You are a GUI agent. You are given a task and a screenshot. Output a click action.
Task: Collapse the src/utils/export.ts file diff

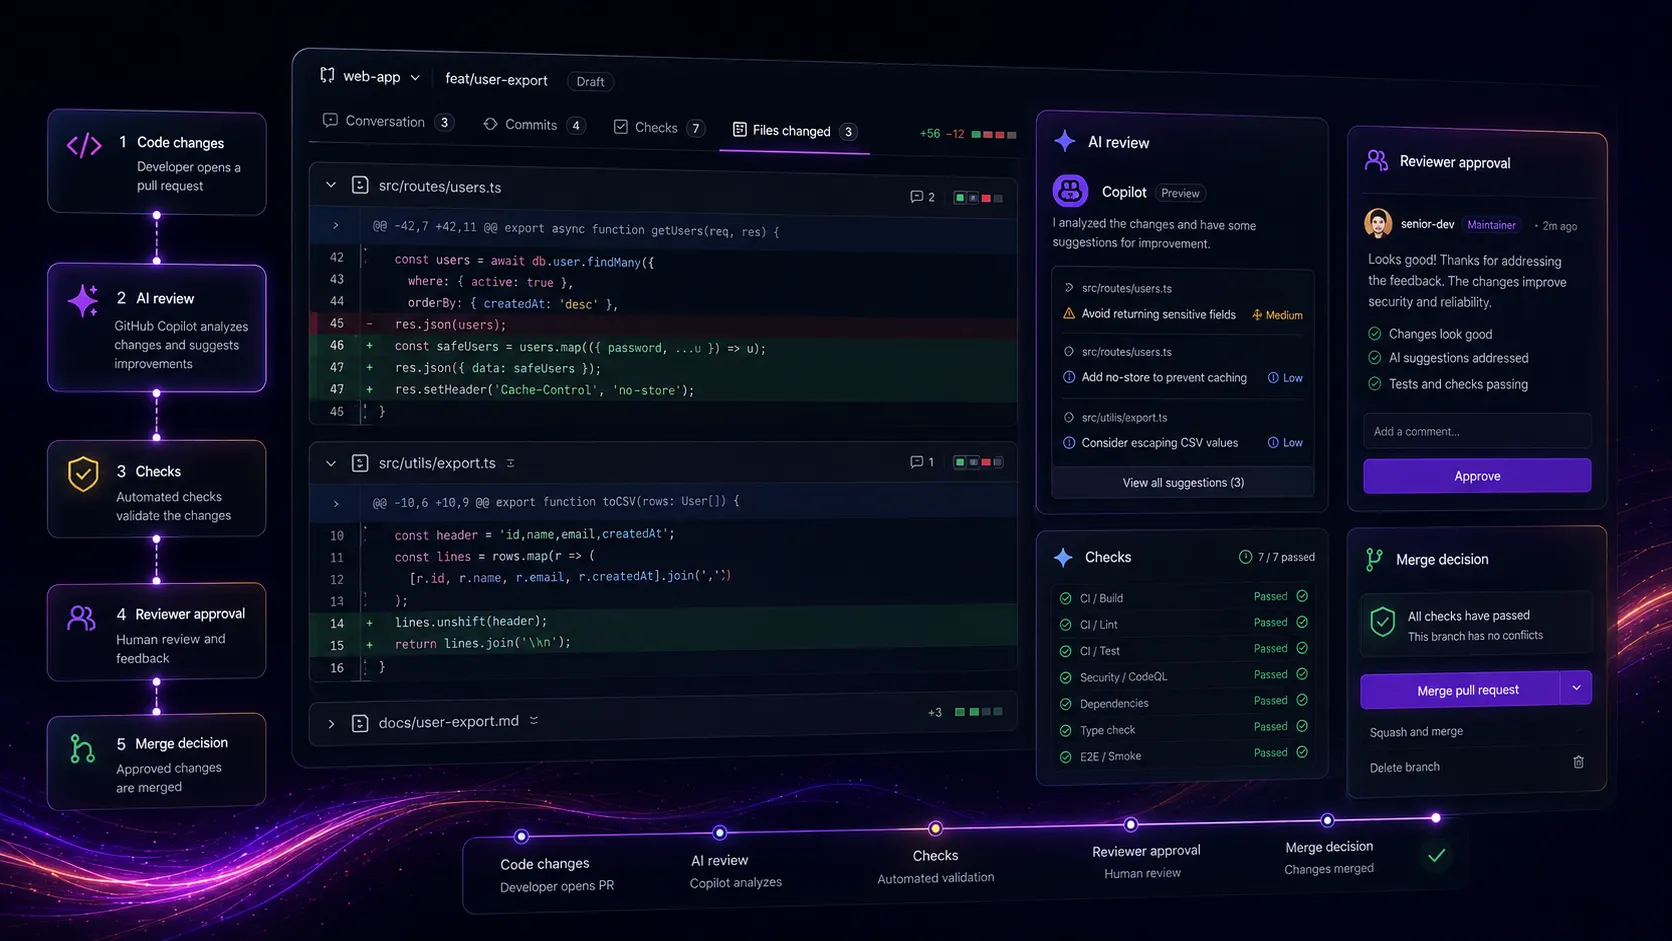coord(331,463)
